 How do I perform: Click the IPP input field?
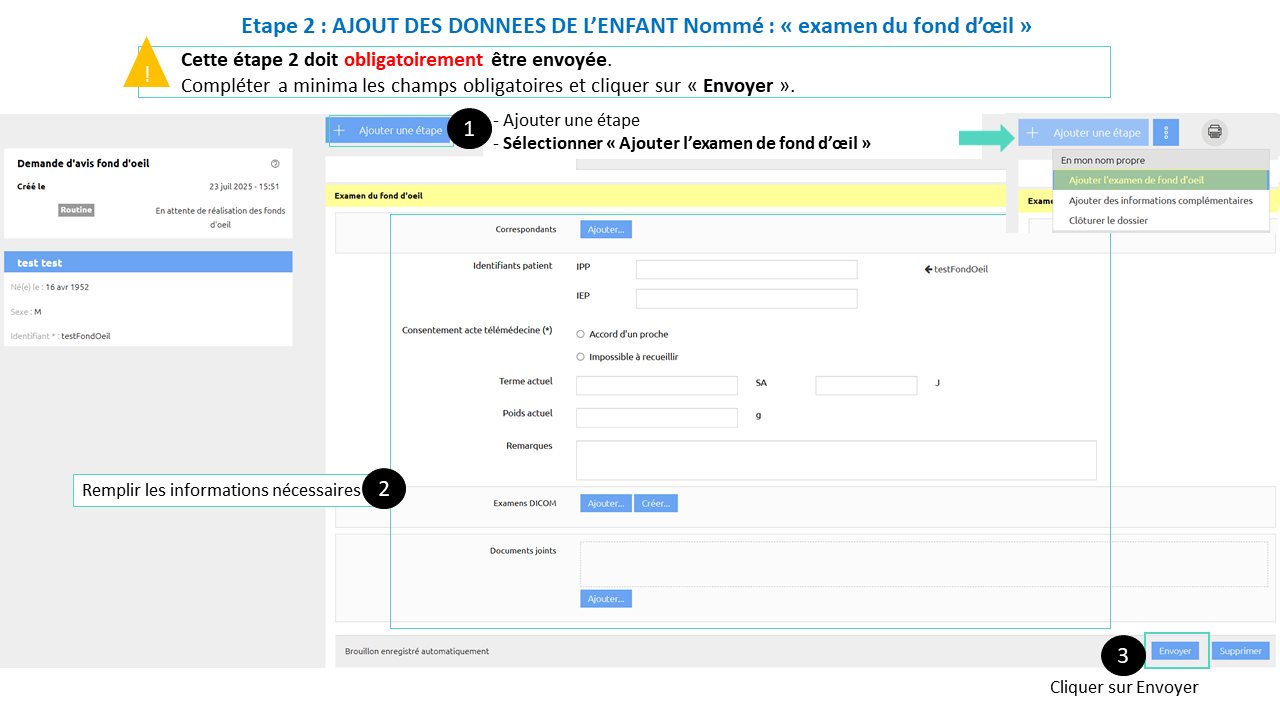click(x=746, y=269)
